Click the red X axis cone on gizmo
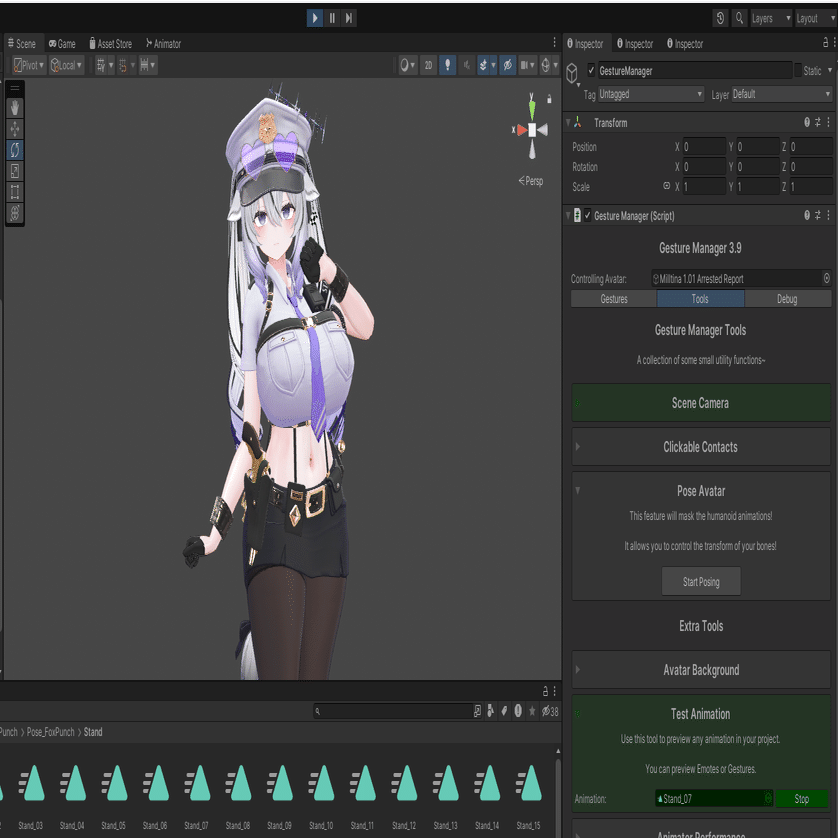Image resolution: width=838 pixels, height=838 pixels. (x=521, y=130)
